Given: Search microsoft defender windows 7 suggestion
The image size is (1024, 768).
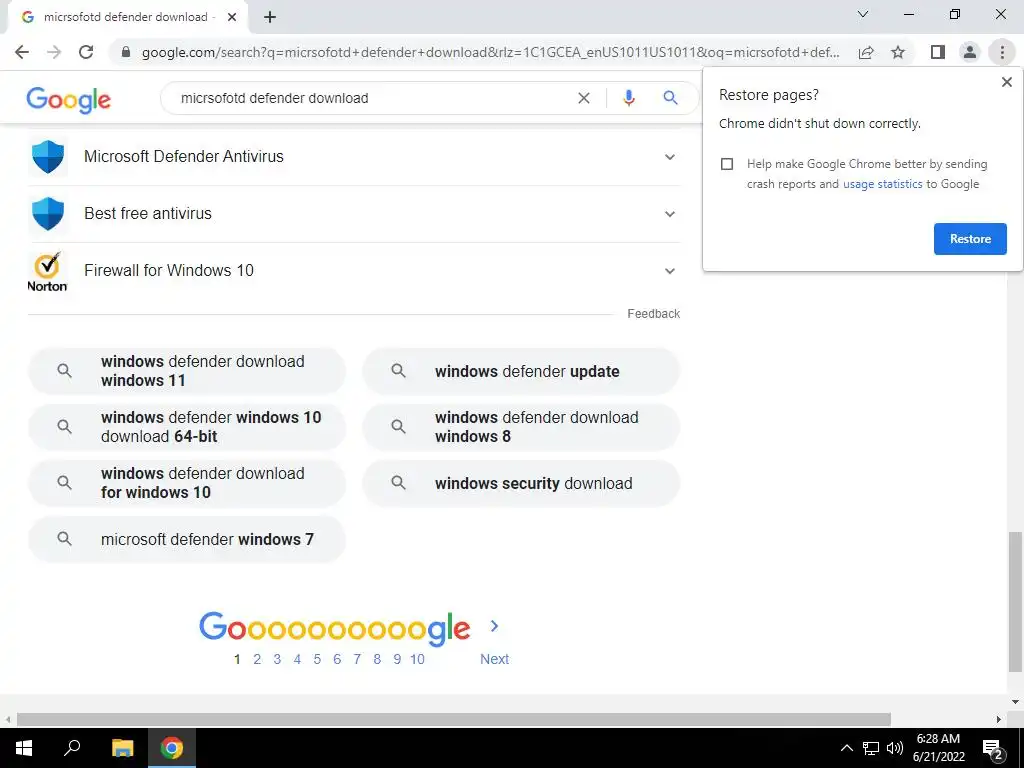Looking at the screenshot, I should [187, 539].
